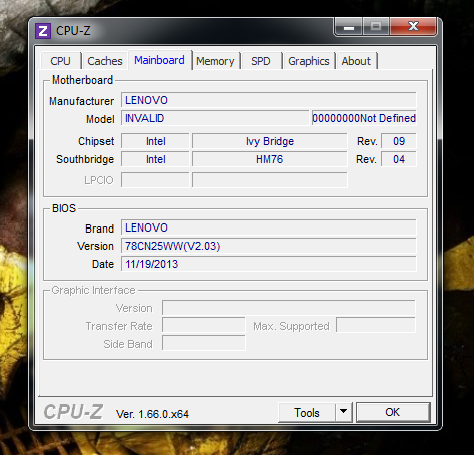Click the empty LPCIO vendor field
Image resolution: width=474 pixels, height=471 pixels.
pos(155,180)
